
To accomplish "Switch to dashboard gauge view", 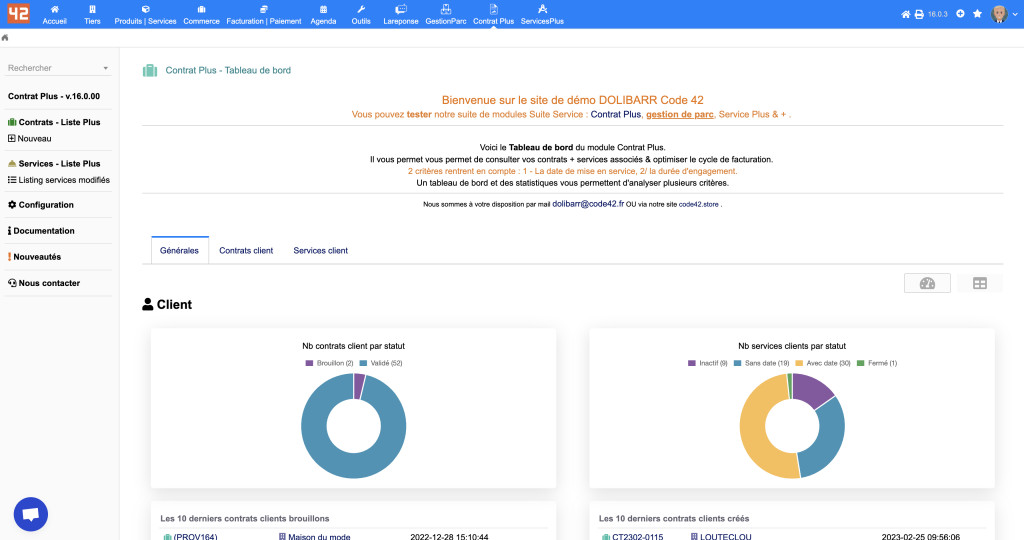I will coord(927,283).
